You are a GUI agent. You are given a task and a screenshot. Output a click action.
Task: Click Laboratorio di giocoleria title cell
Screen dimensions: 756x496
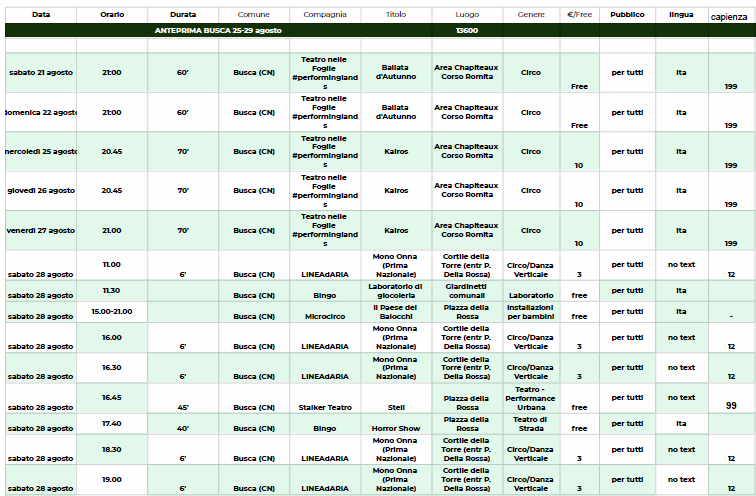396,291
